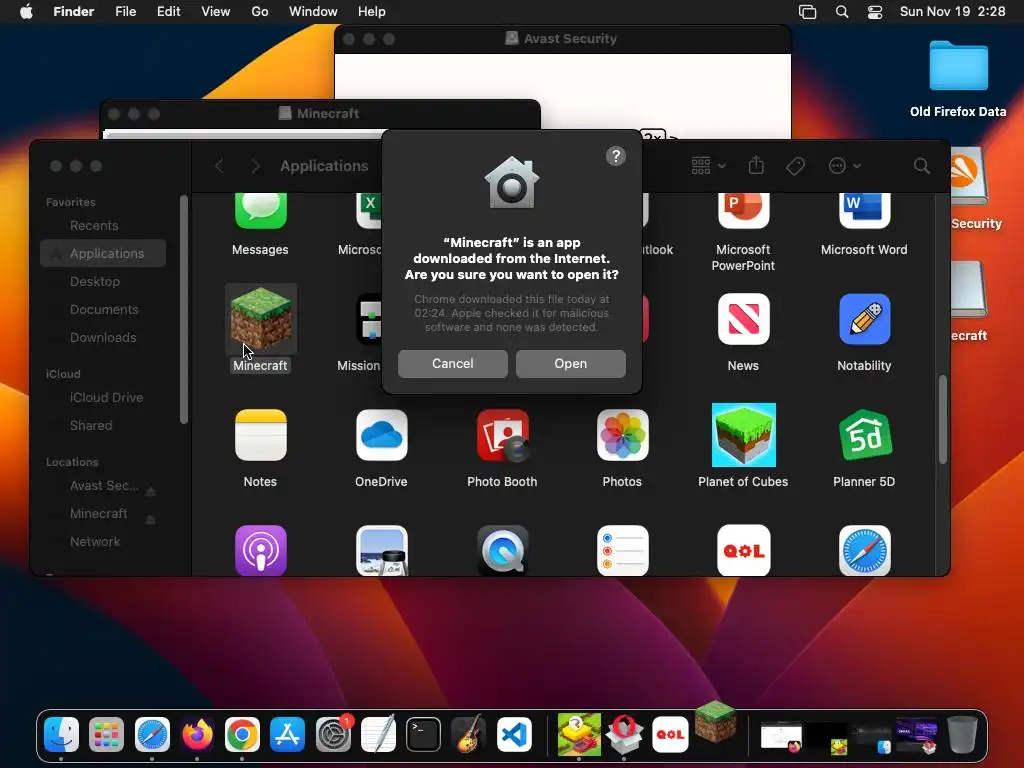Open Control Center in menu bar
This screenshot has width=1024, height=768.
[874, 12]
